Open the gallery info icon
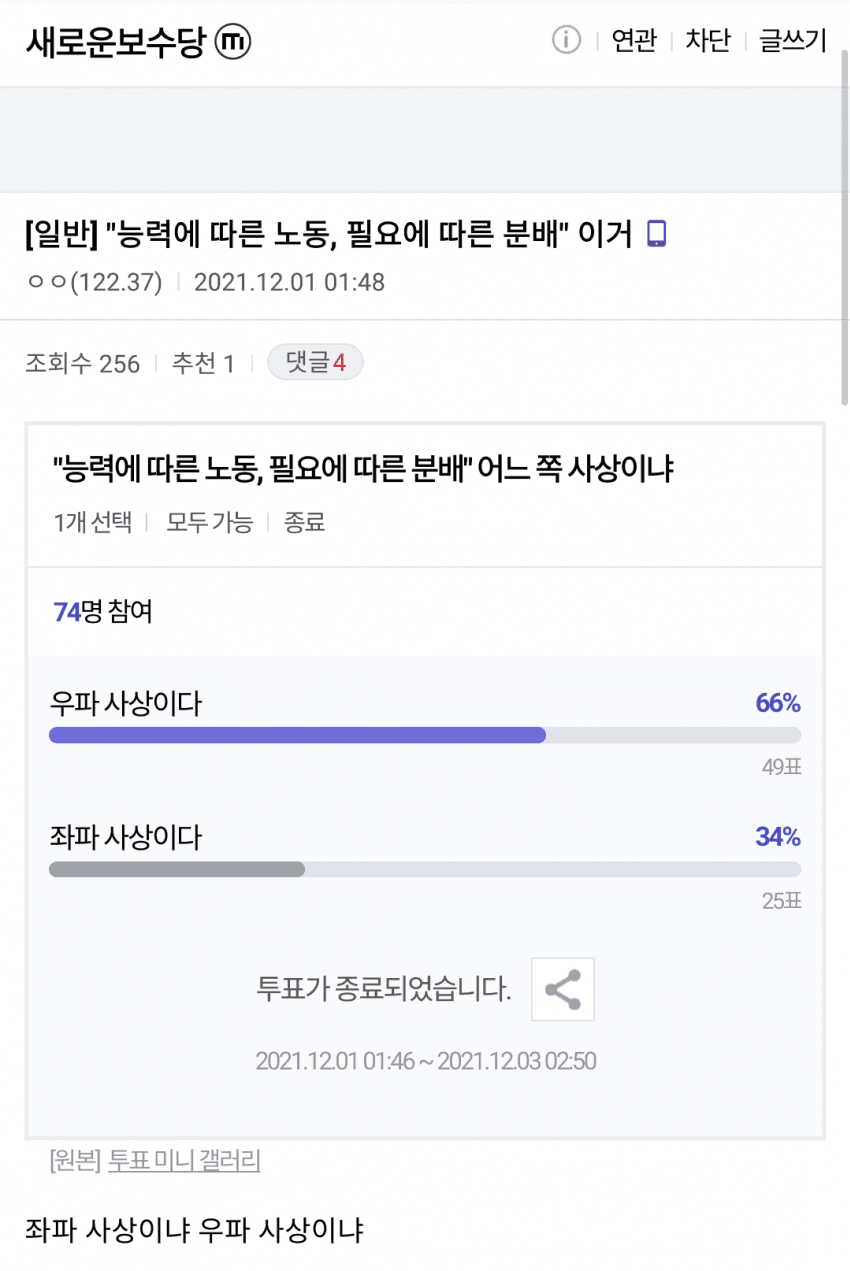850x1271 pixels. tap(566, 40)
